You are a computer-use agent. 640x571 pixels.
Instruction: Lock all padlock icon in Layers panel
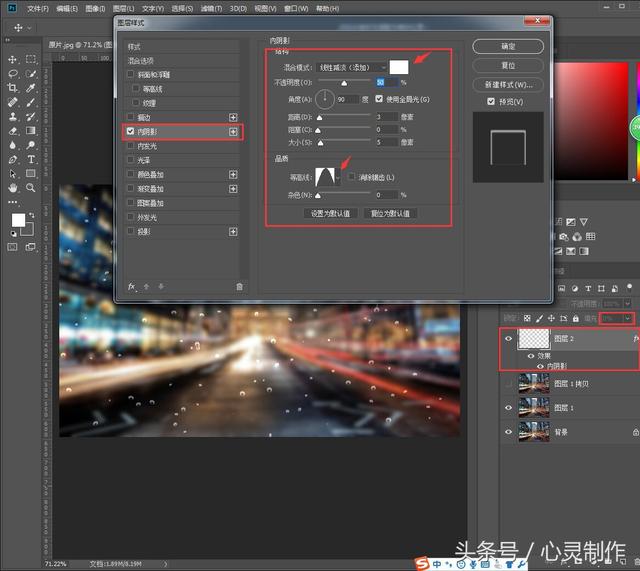(576, 318)
